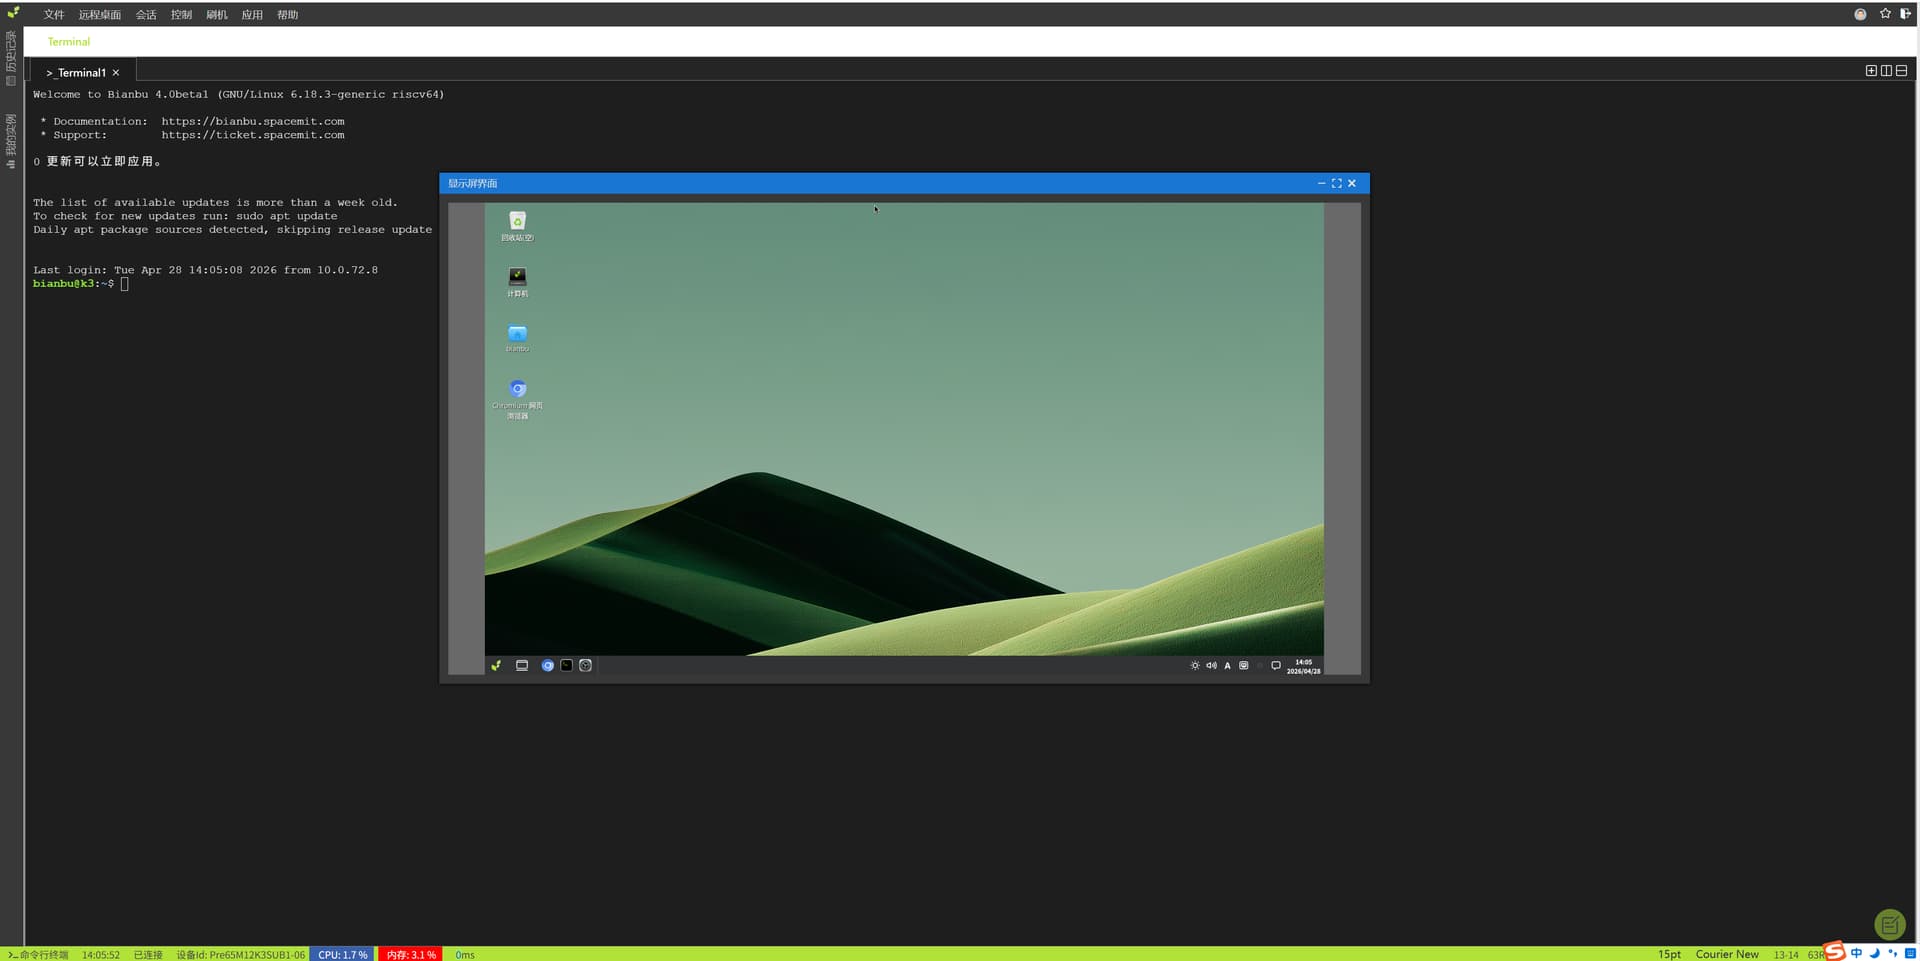Image resolution: width=1920 pixels, height=961 pixels.
Task: Toggle fullscreen for 显示屏界面 window
Action: (x=1336, y=184)
